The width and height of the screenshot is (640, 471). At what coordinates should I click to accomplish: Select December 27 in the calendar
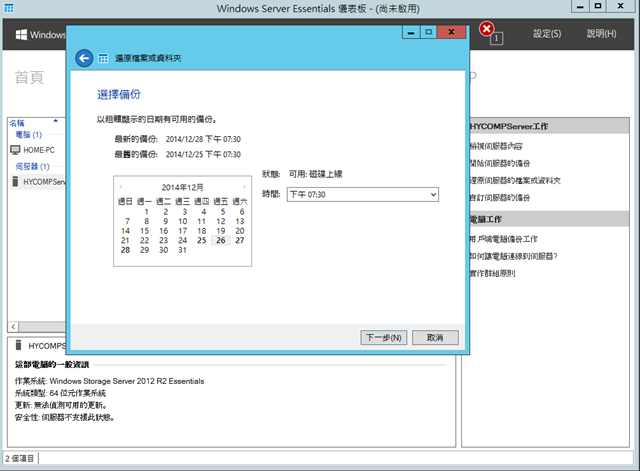pos(240,240)
